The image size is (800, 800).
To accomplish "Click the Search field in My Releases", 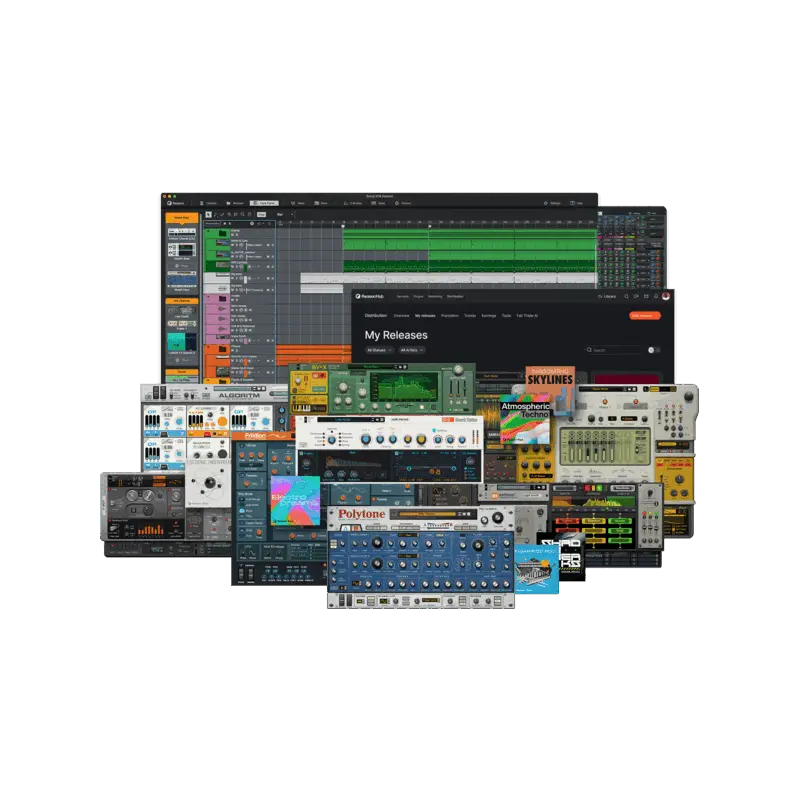I will click(x=615, y=350).
